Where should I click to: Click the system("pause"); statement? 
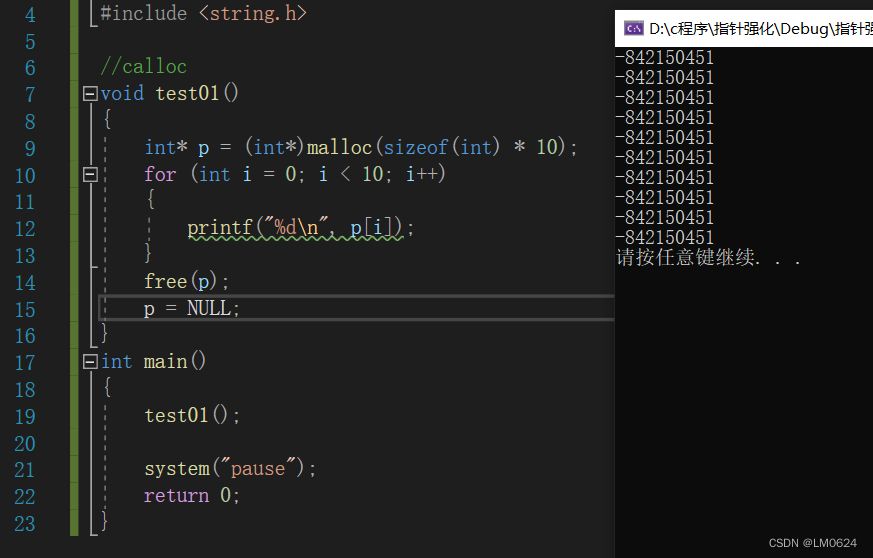(x=230, y=468)
